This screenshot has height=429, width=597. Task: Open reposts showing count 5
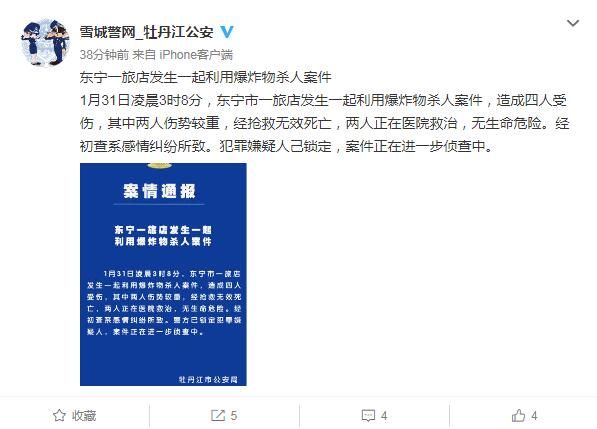[x=224, y=415]
